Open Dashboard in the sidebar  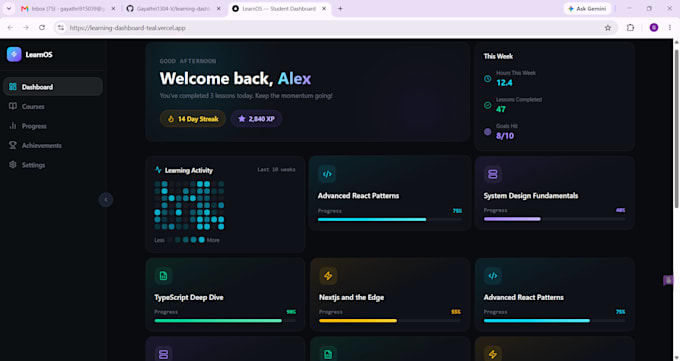pos(53,87)
